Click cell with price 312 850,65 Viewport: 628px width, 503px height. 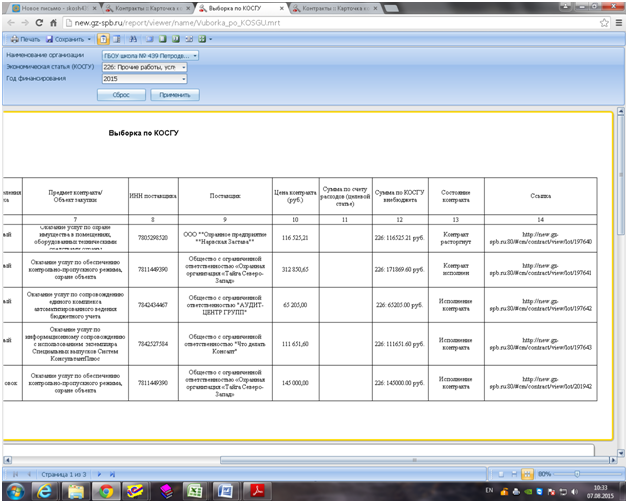tap(296, 269)
